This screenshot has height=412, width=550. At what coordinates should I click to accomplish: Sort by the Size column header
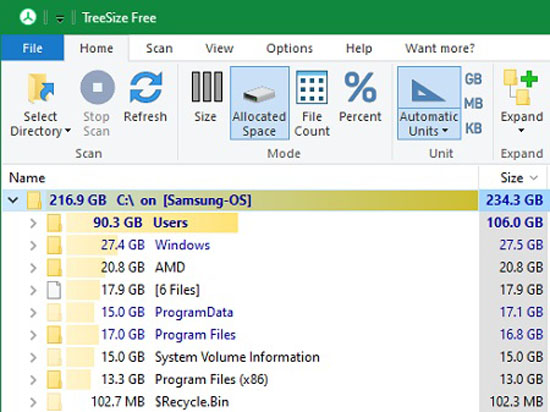pos(514,178)
